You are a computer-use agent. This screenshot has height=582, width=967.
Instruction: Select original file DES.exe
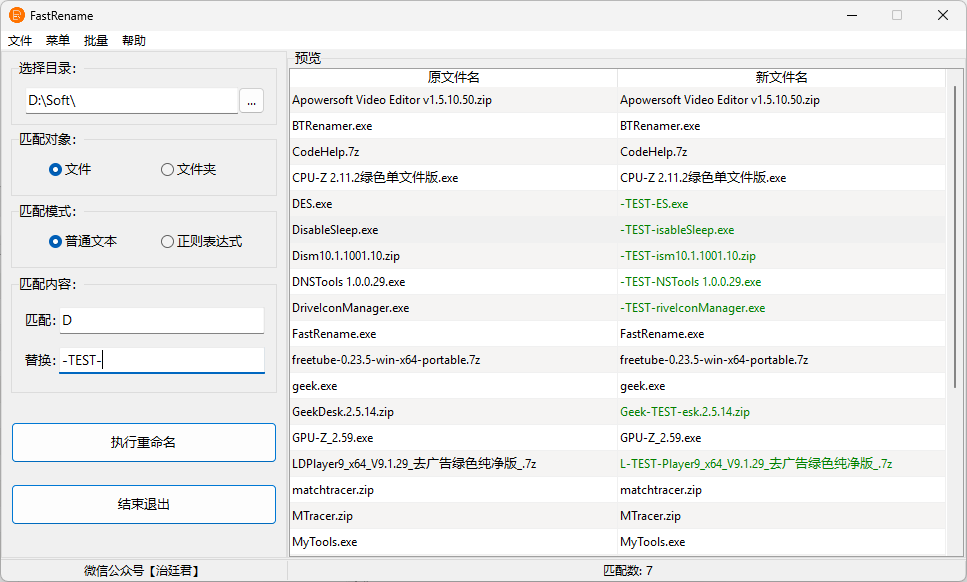[312, 204]
